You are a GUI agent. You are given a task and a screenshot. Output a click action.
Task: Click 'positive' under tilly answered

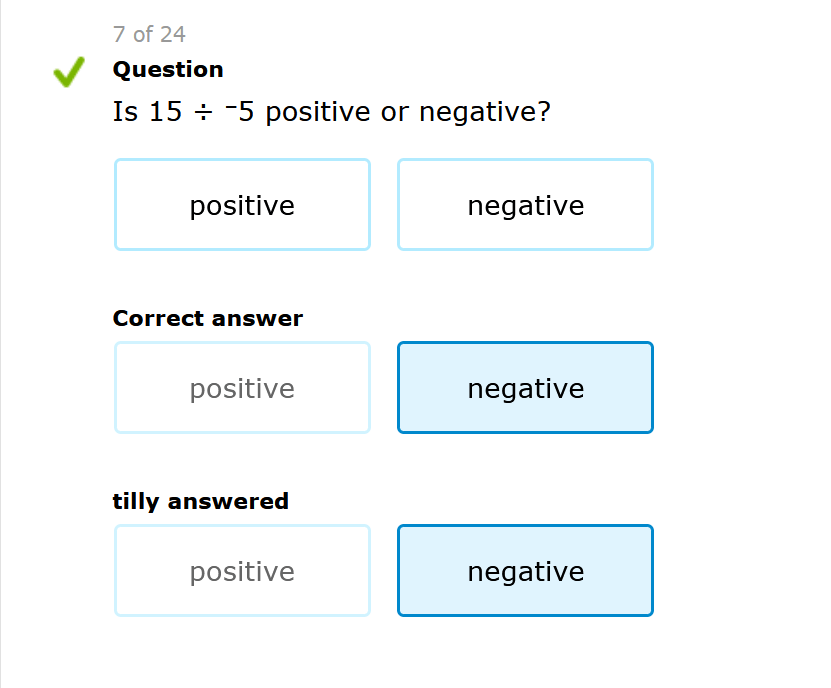pos(242,571)
